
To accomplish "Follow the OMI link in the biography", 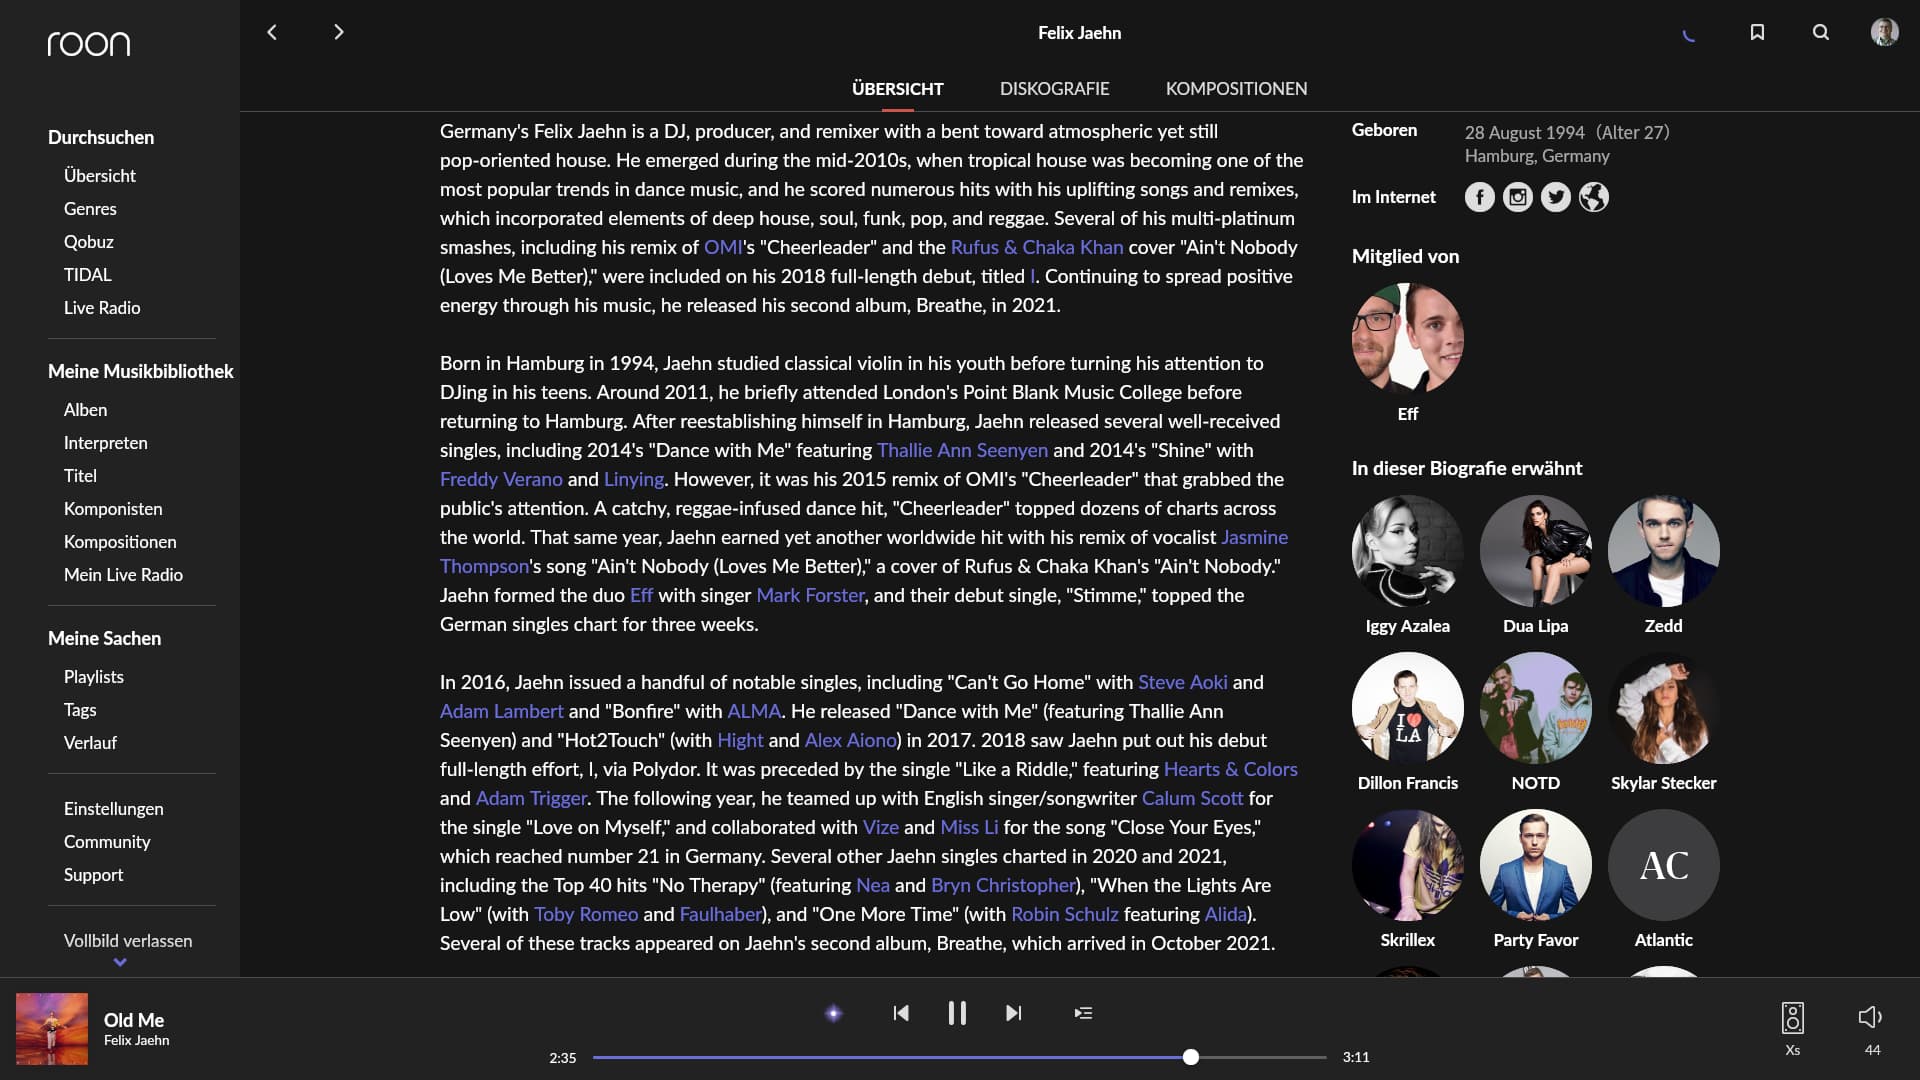I will [x=723, y=247].
